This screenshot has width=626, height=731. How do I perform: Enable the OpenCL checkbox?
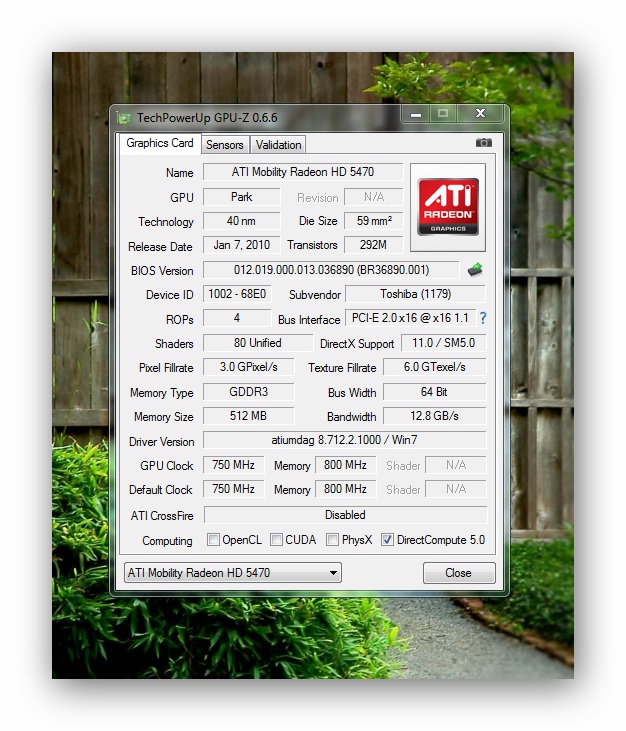[213, 540]
